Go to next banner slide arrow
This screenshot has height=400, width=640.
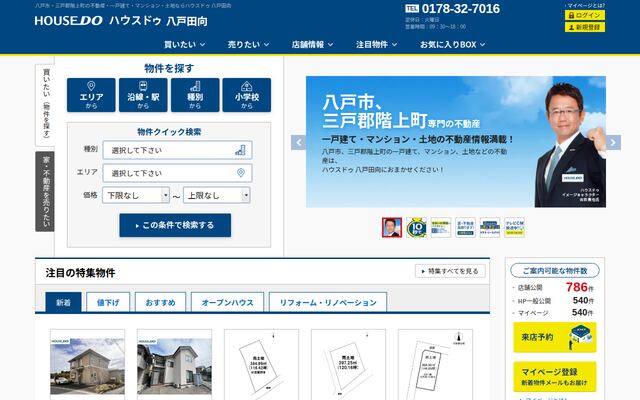point(613,142)
